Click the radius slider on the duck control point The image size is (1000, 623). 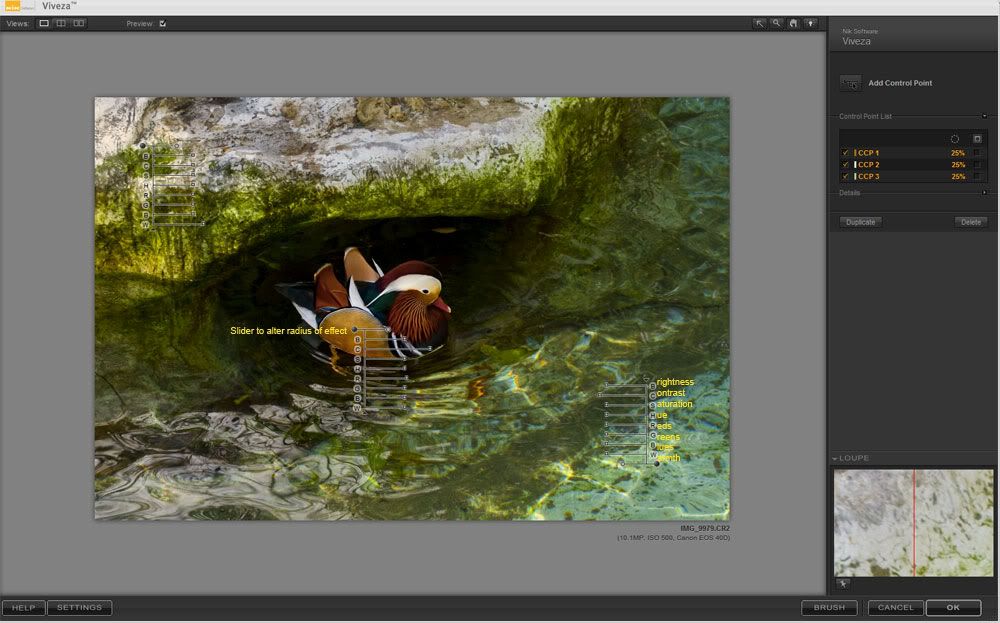(387, 330)
